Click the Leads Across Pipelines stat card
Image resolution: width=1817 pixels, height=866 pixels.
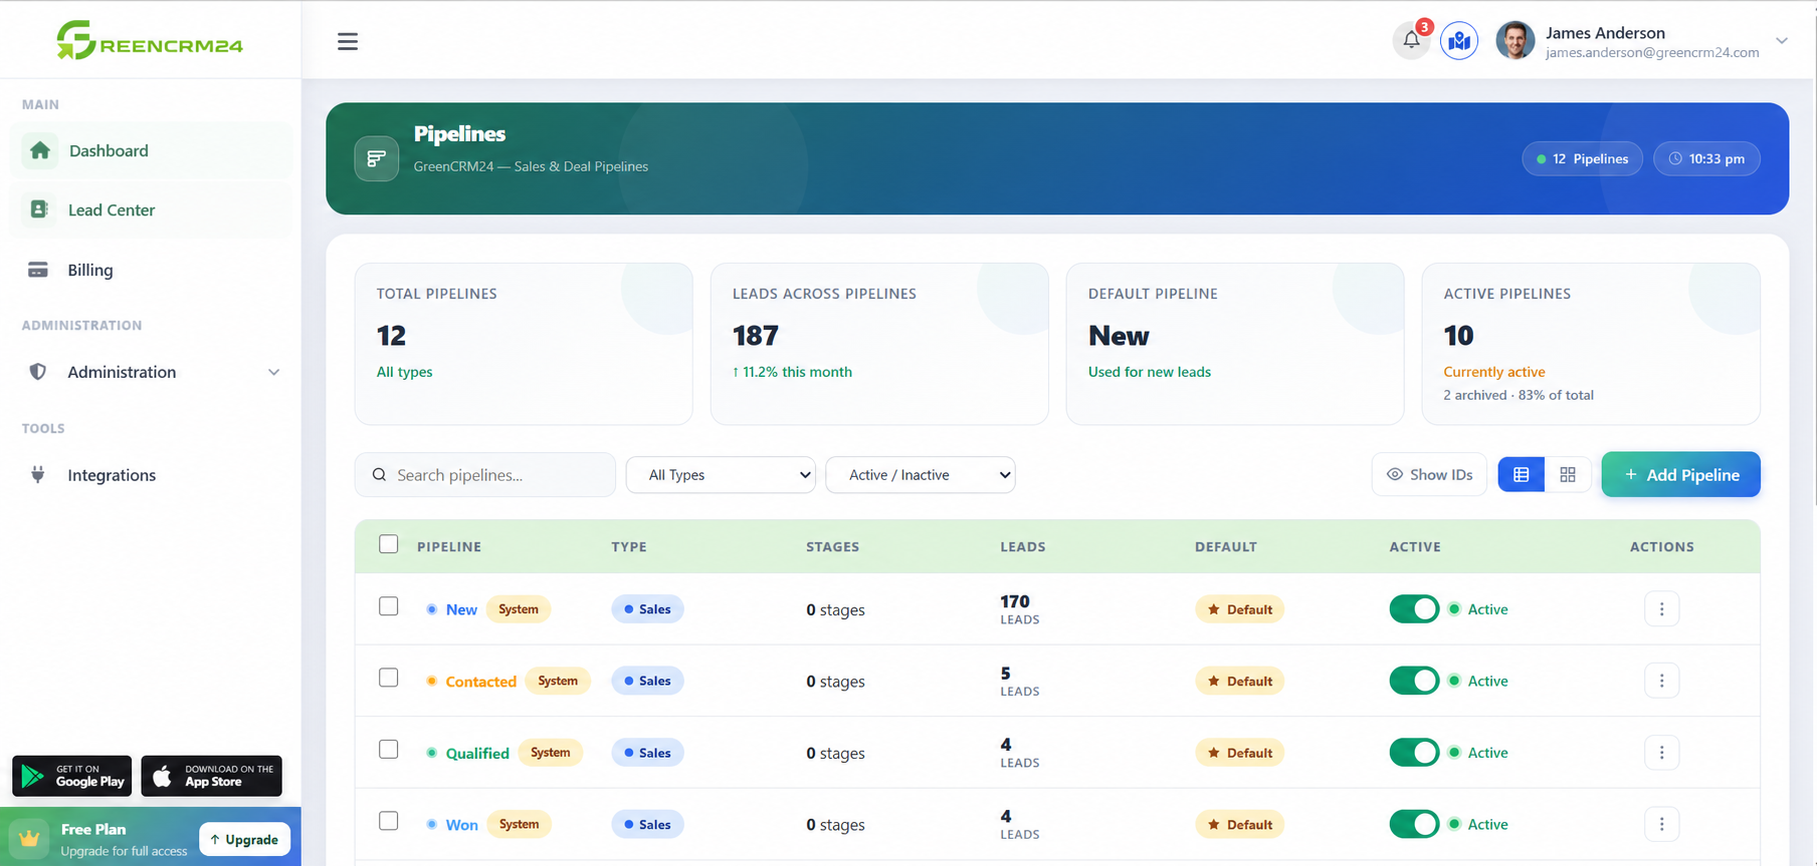879,344
